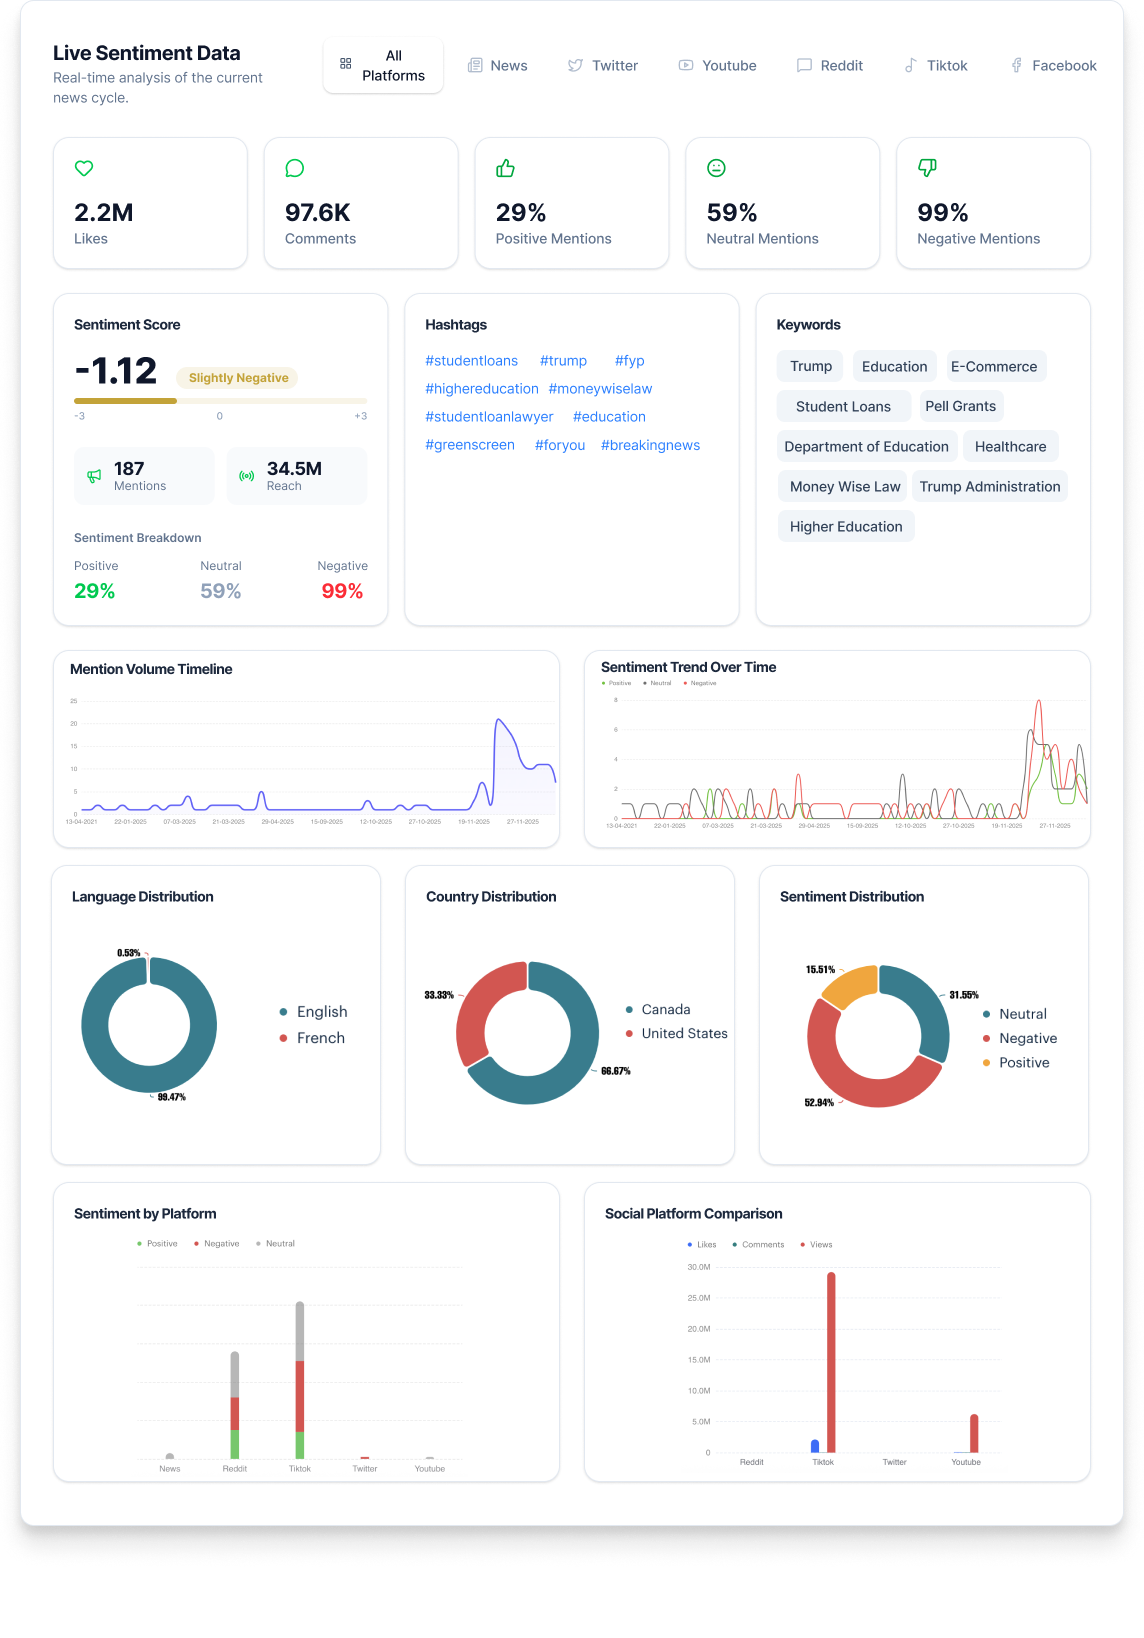Toggle the Views series in Social Platform Comparison legend
This screenshot has height=1638, width=1144.
(820, 1245)
